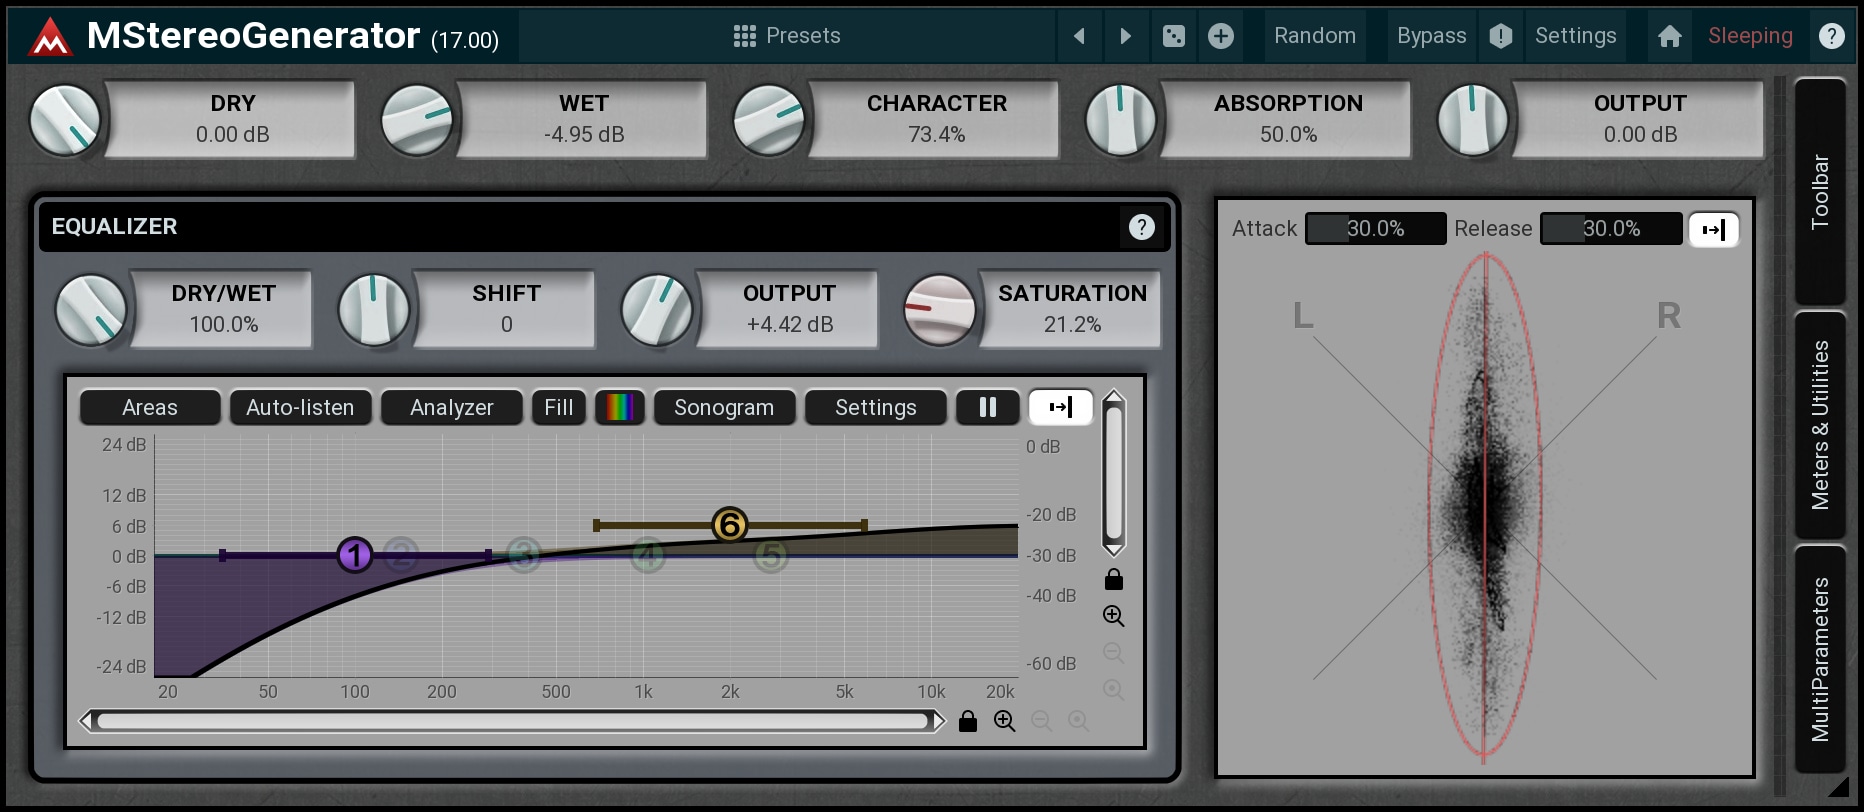Click the Attack percentage slider
The width and height of the screenshot is (1864, 812).
(1375, 229)
